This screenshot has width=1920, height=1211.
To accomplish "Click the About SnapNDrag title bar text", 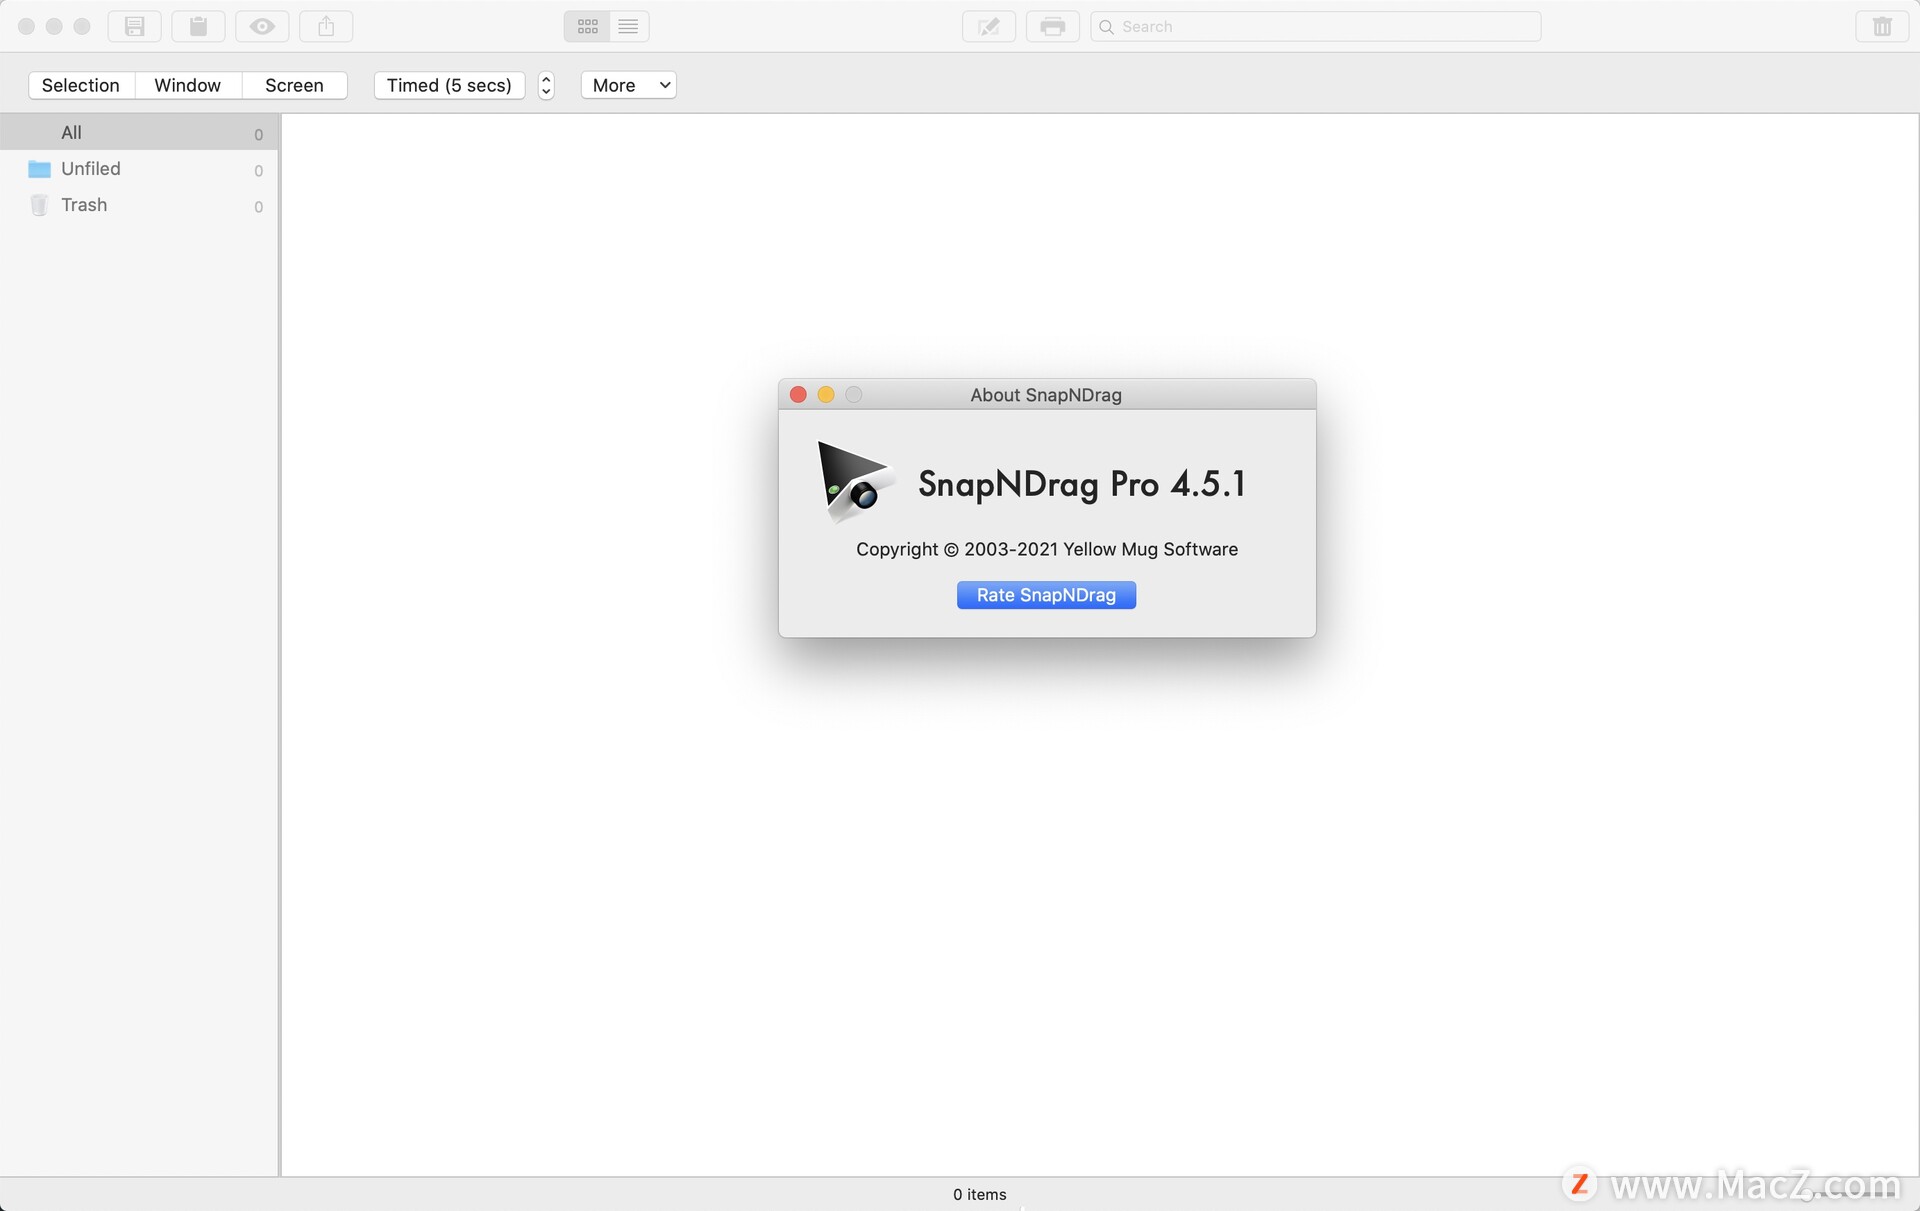I will pyautogui.click(x=1046, y=395).
